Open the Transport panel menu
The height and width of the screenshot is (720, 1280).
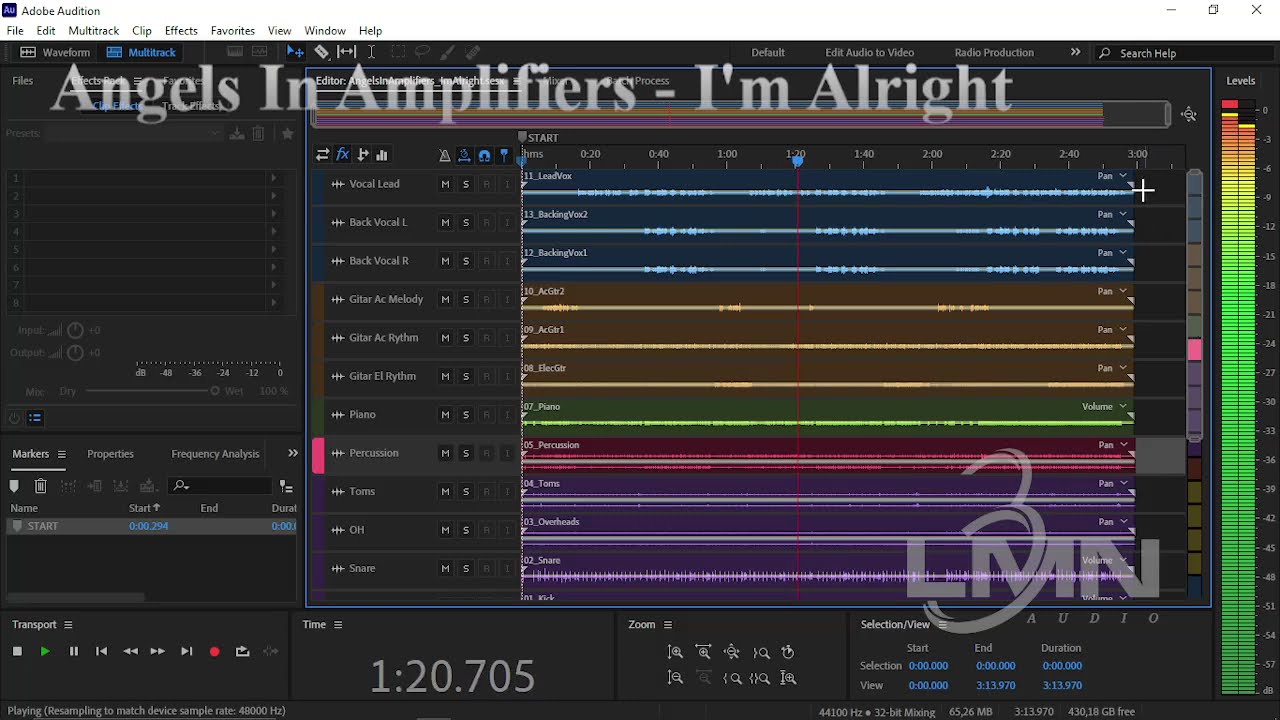pos(68,625)
